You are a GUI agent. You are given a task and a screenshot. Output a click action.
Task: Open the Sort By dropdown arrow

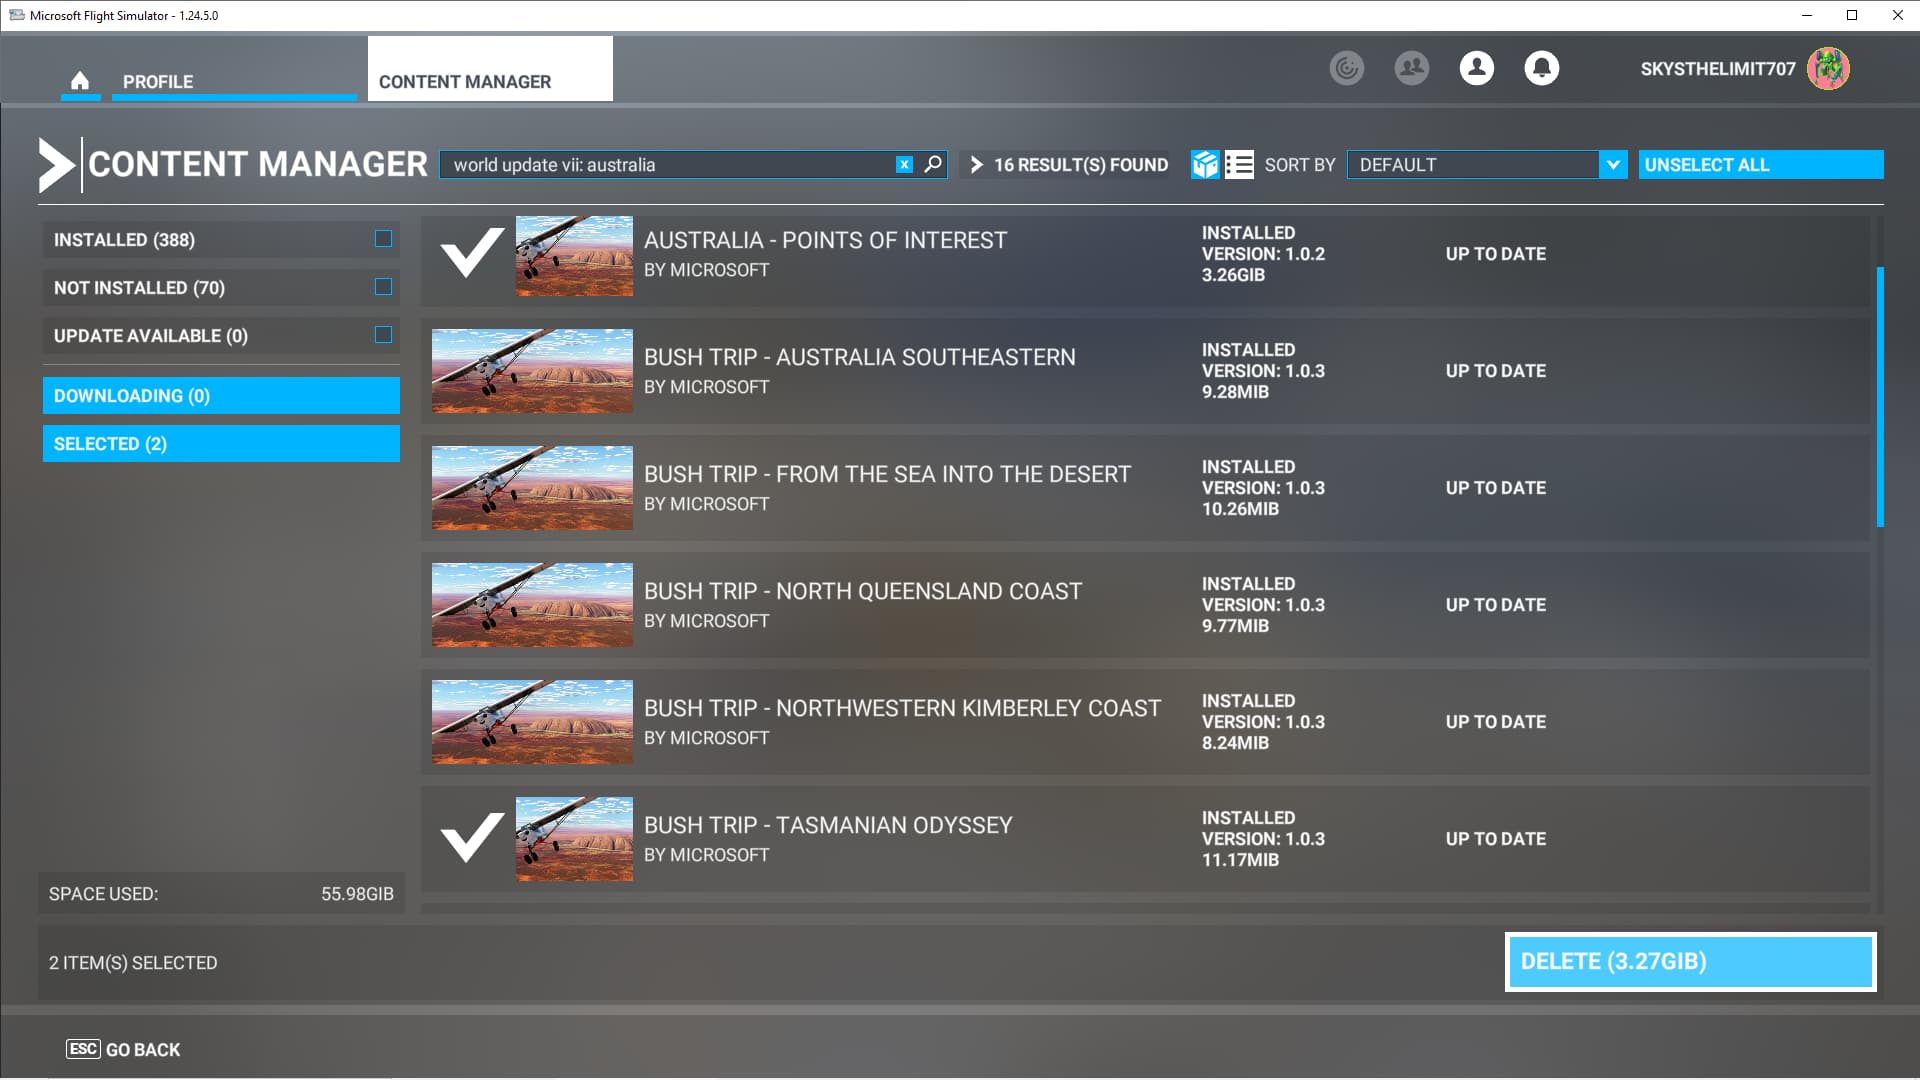pos(1613,165)
